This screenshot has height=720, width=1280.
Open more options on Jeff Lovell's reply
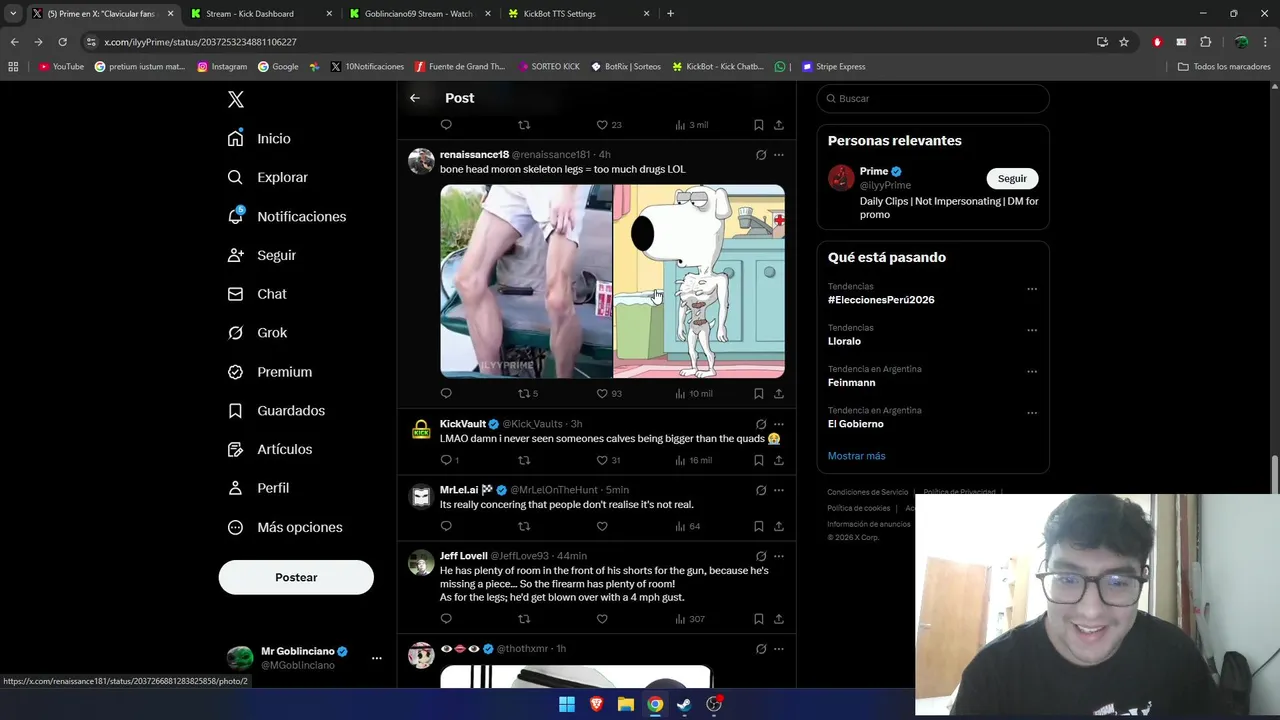[x=779, y=556]
